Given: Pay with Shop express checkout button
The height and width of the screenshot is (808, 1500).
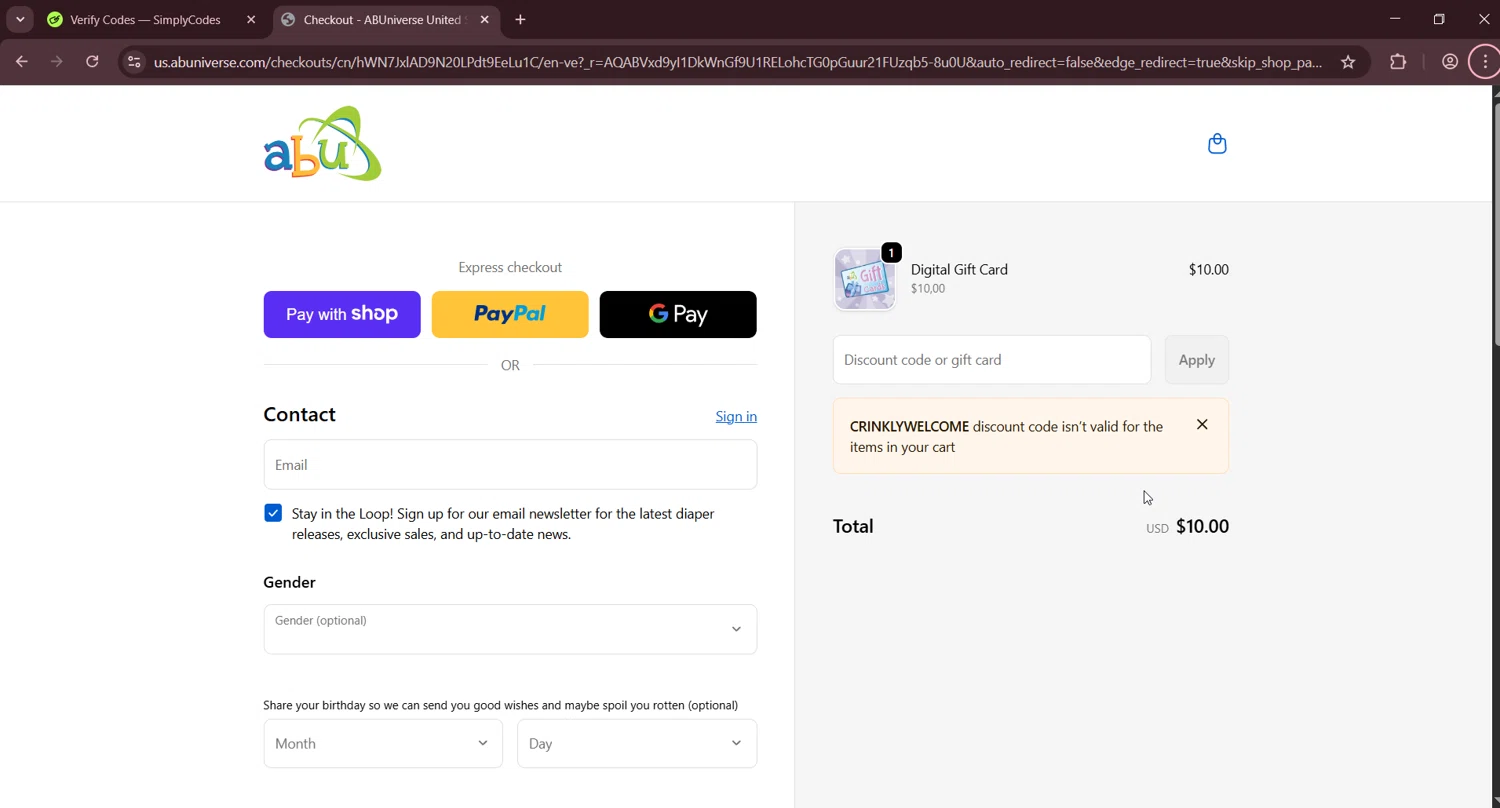Looking at the screenshot, I should pyautogui.click(x=342, y=314).
